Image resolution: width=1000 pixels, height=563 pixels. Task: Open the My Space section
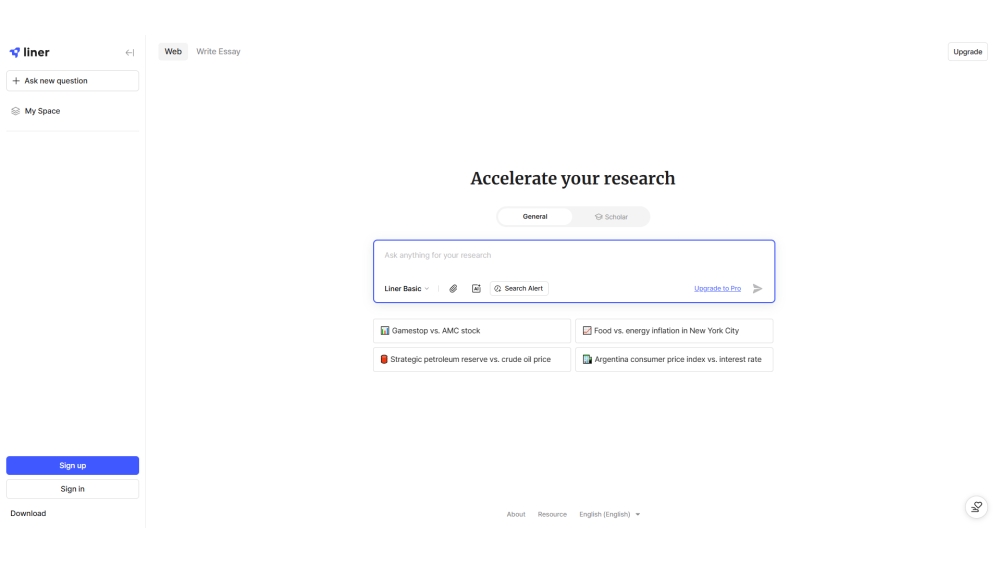tap(42, 111)
